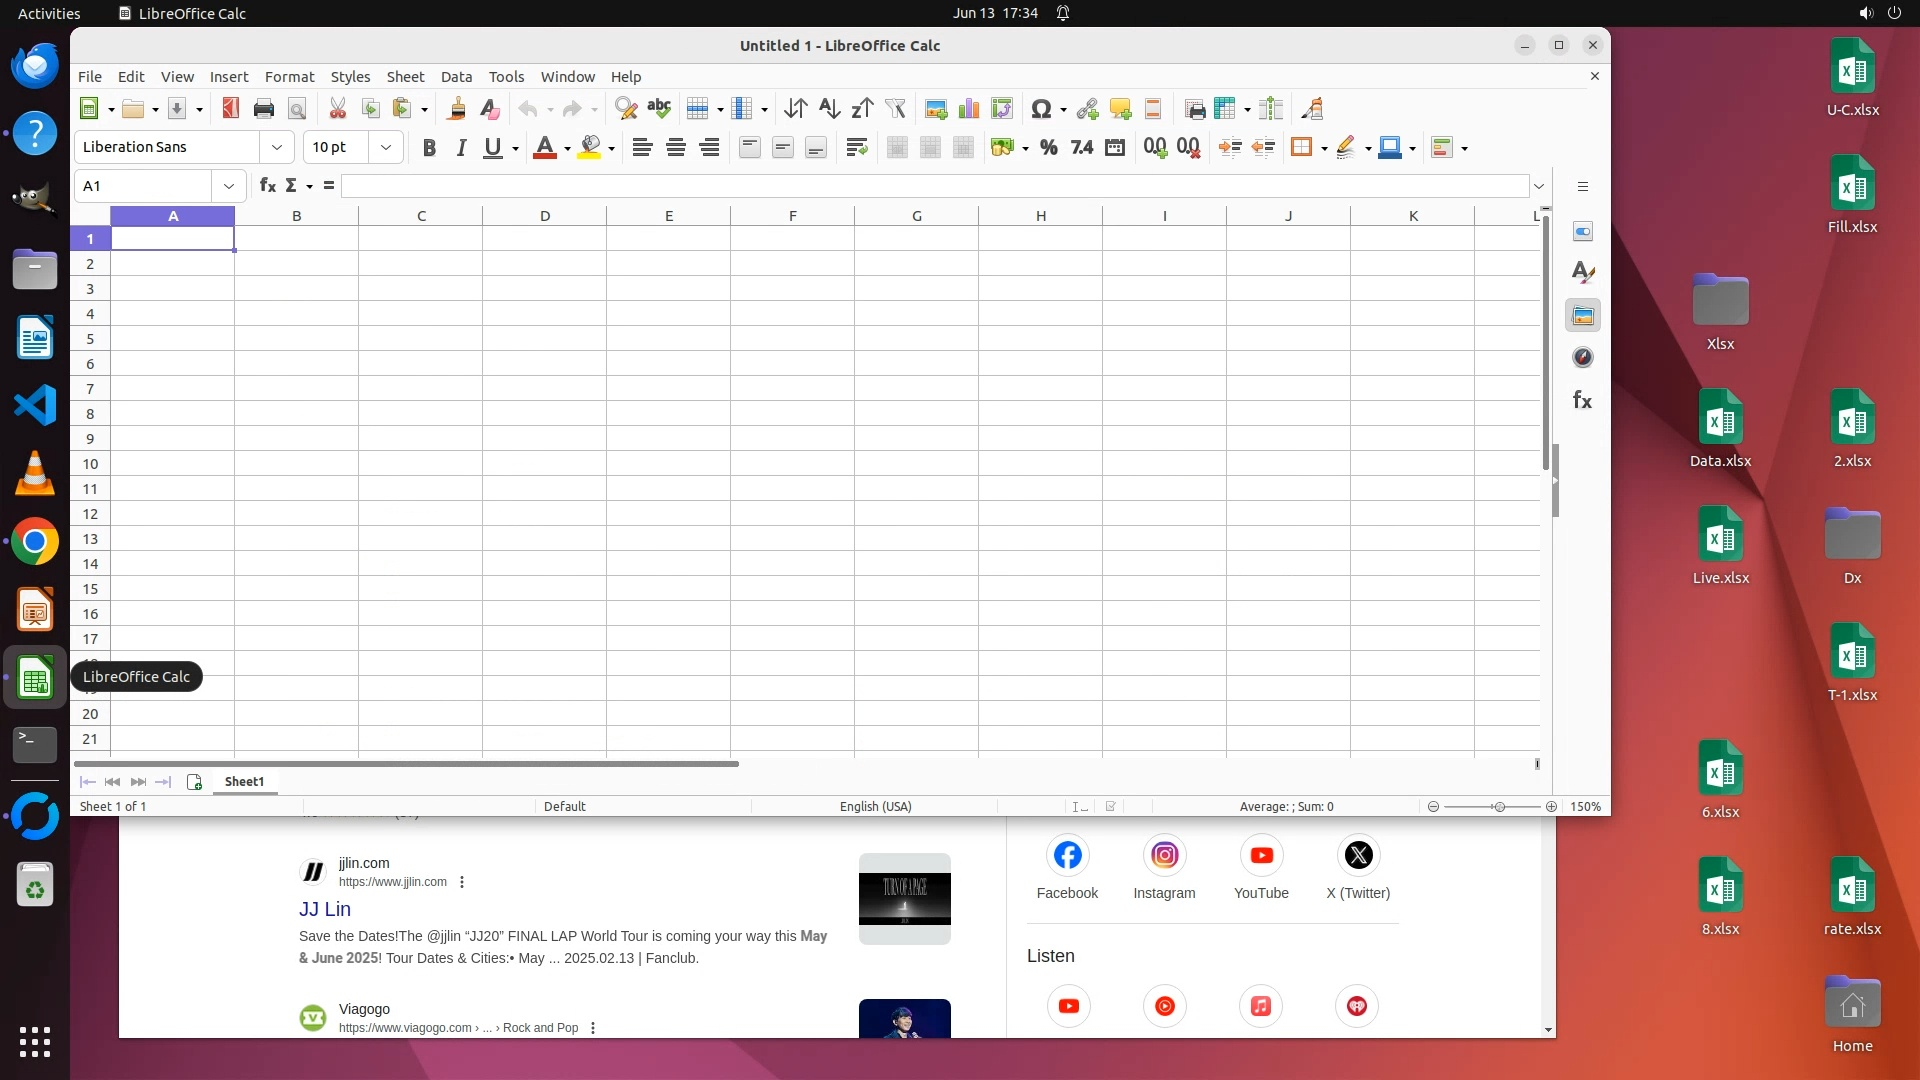Expand the font name dropdown
The image size is (1920, 1080).
click(x=277, y=148)
